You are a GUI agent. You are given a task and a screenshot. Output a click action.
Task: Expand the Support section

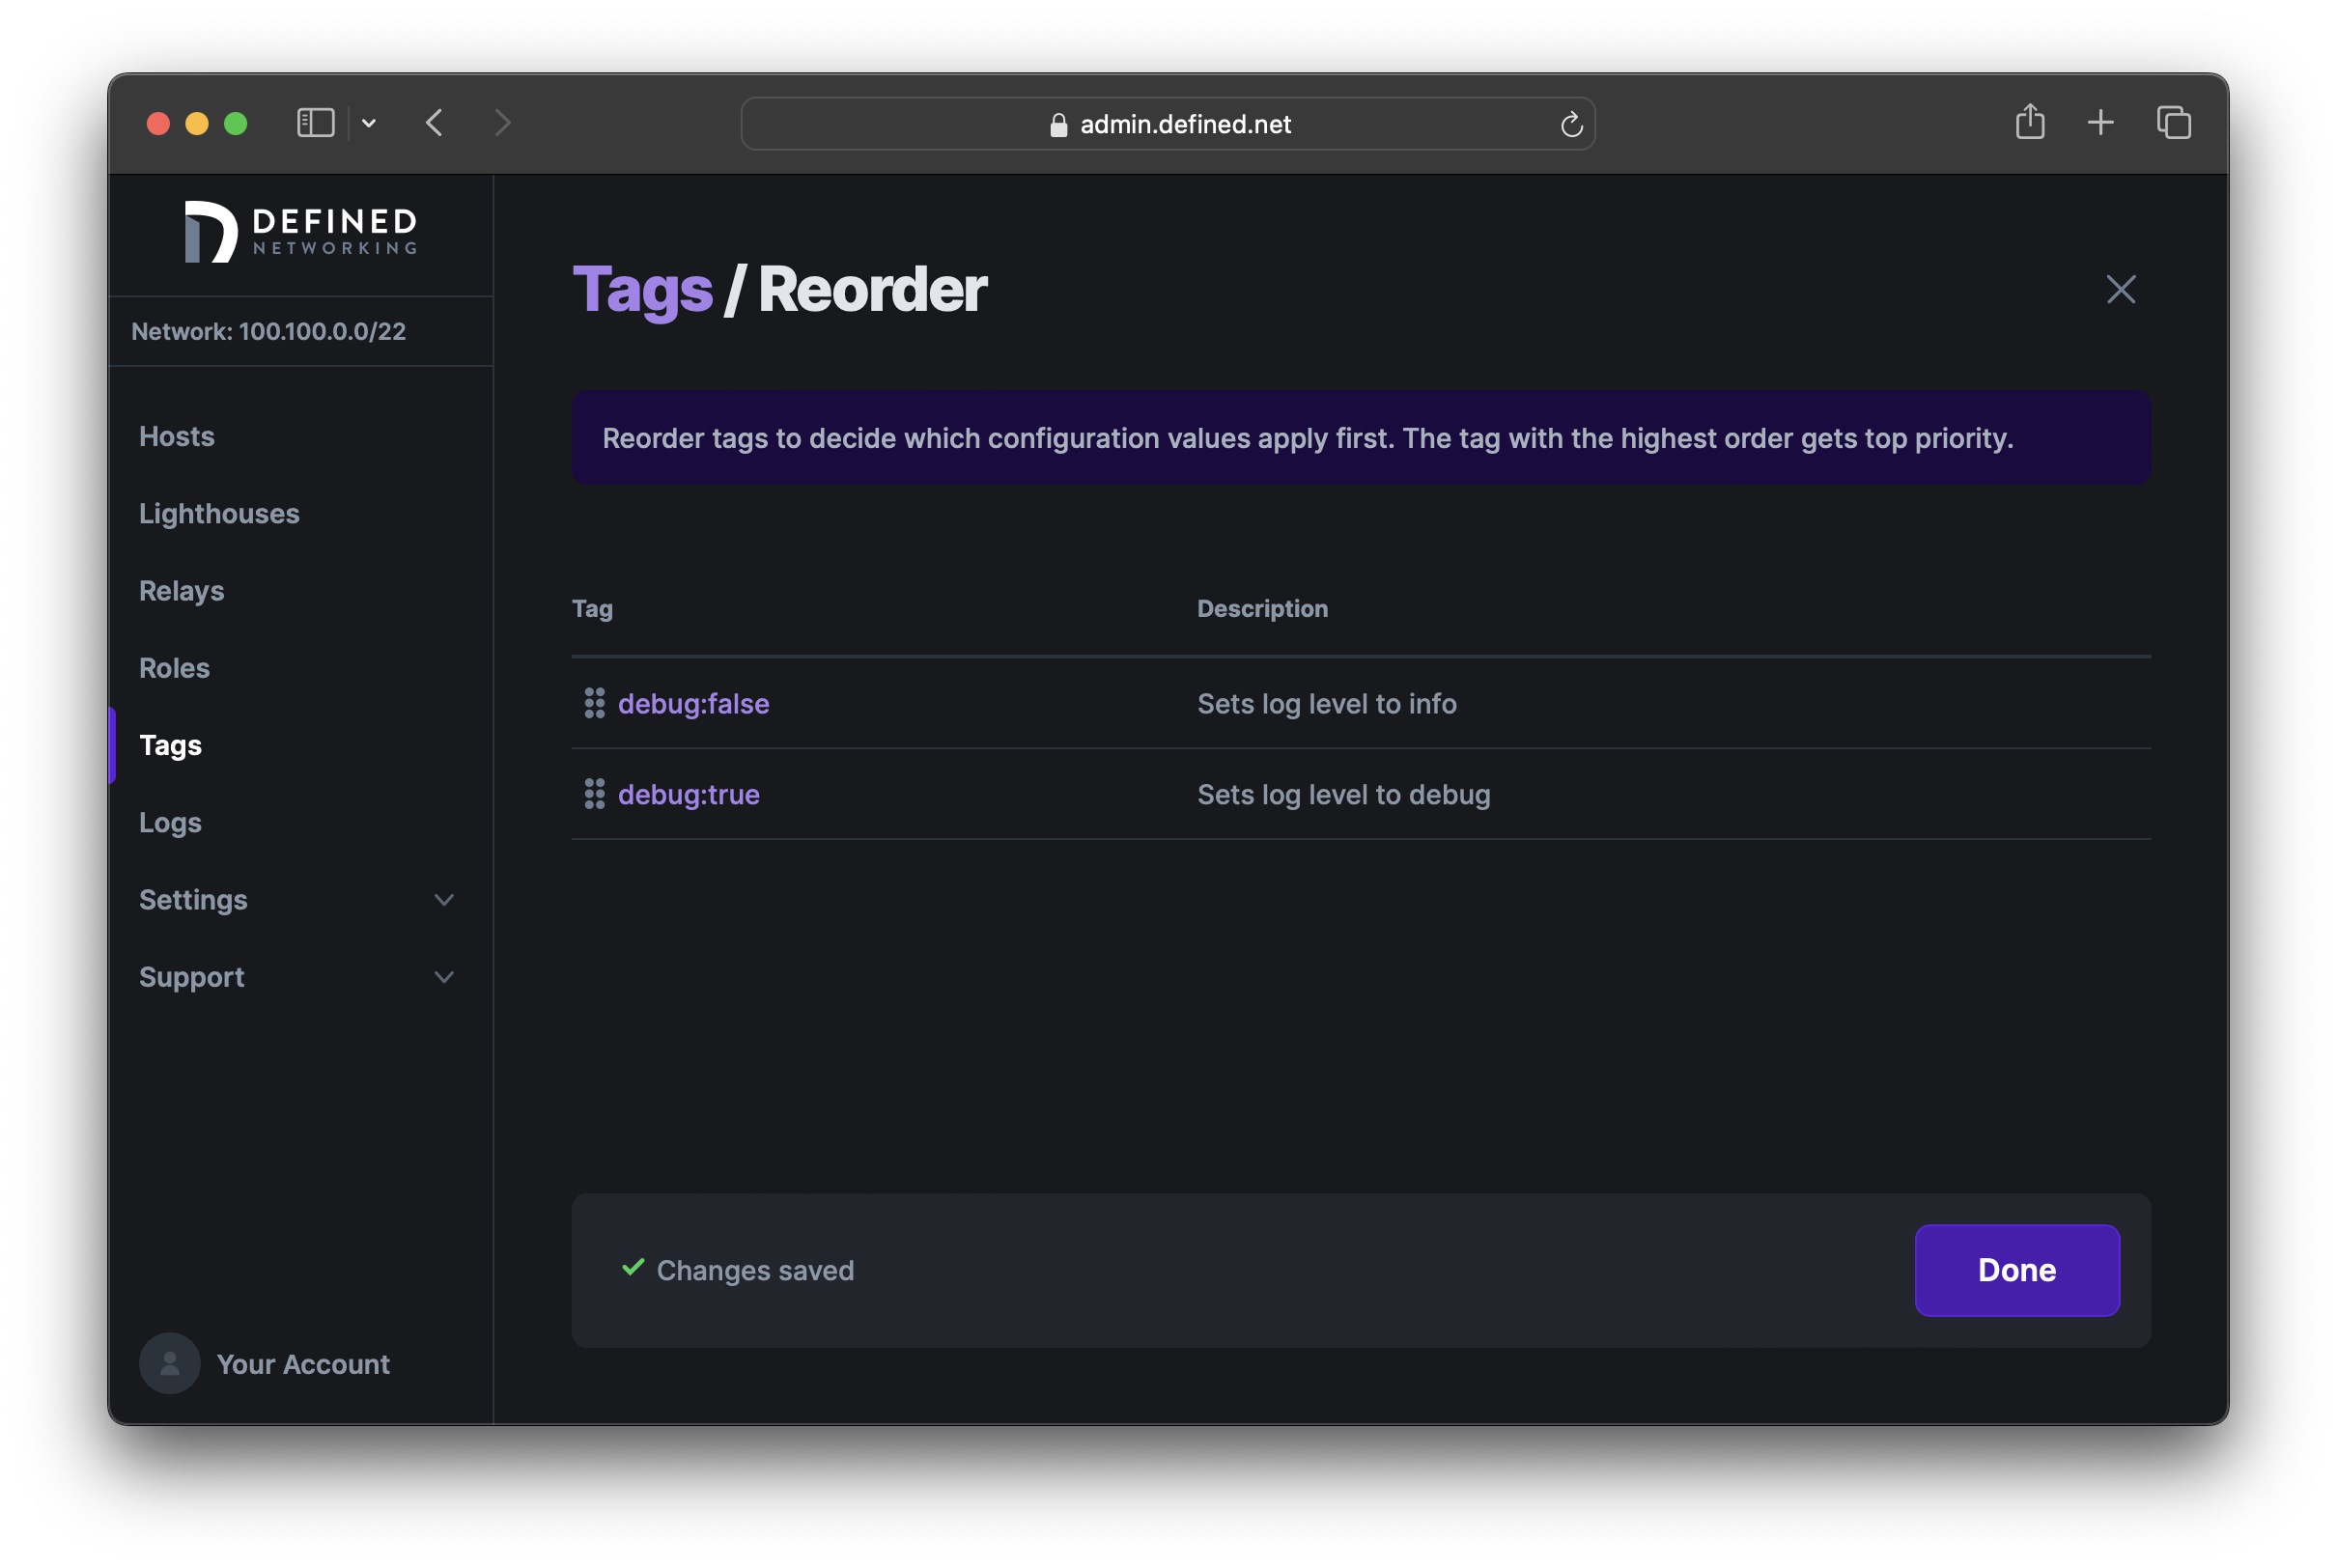pos(191,977)
